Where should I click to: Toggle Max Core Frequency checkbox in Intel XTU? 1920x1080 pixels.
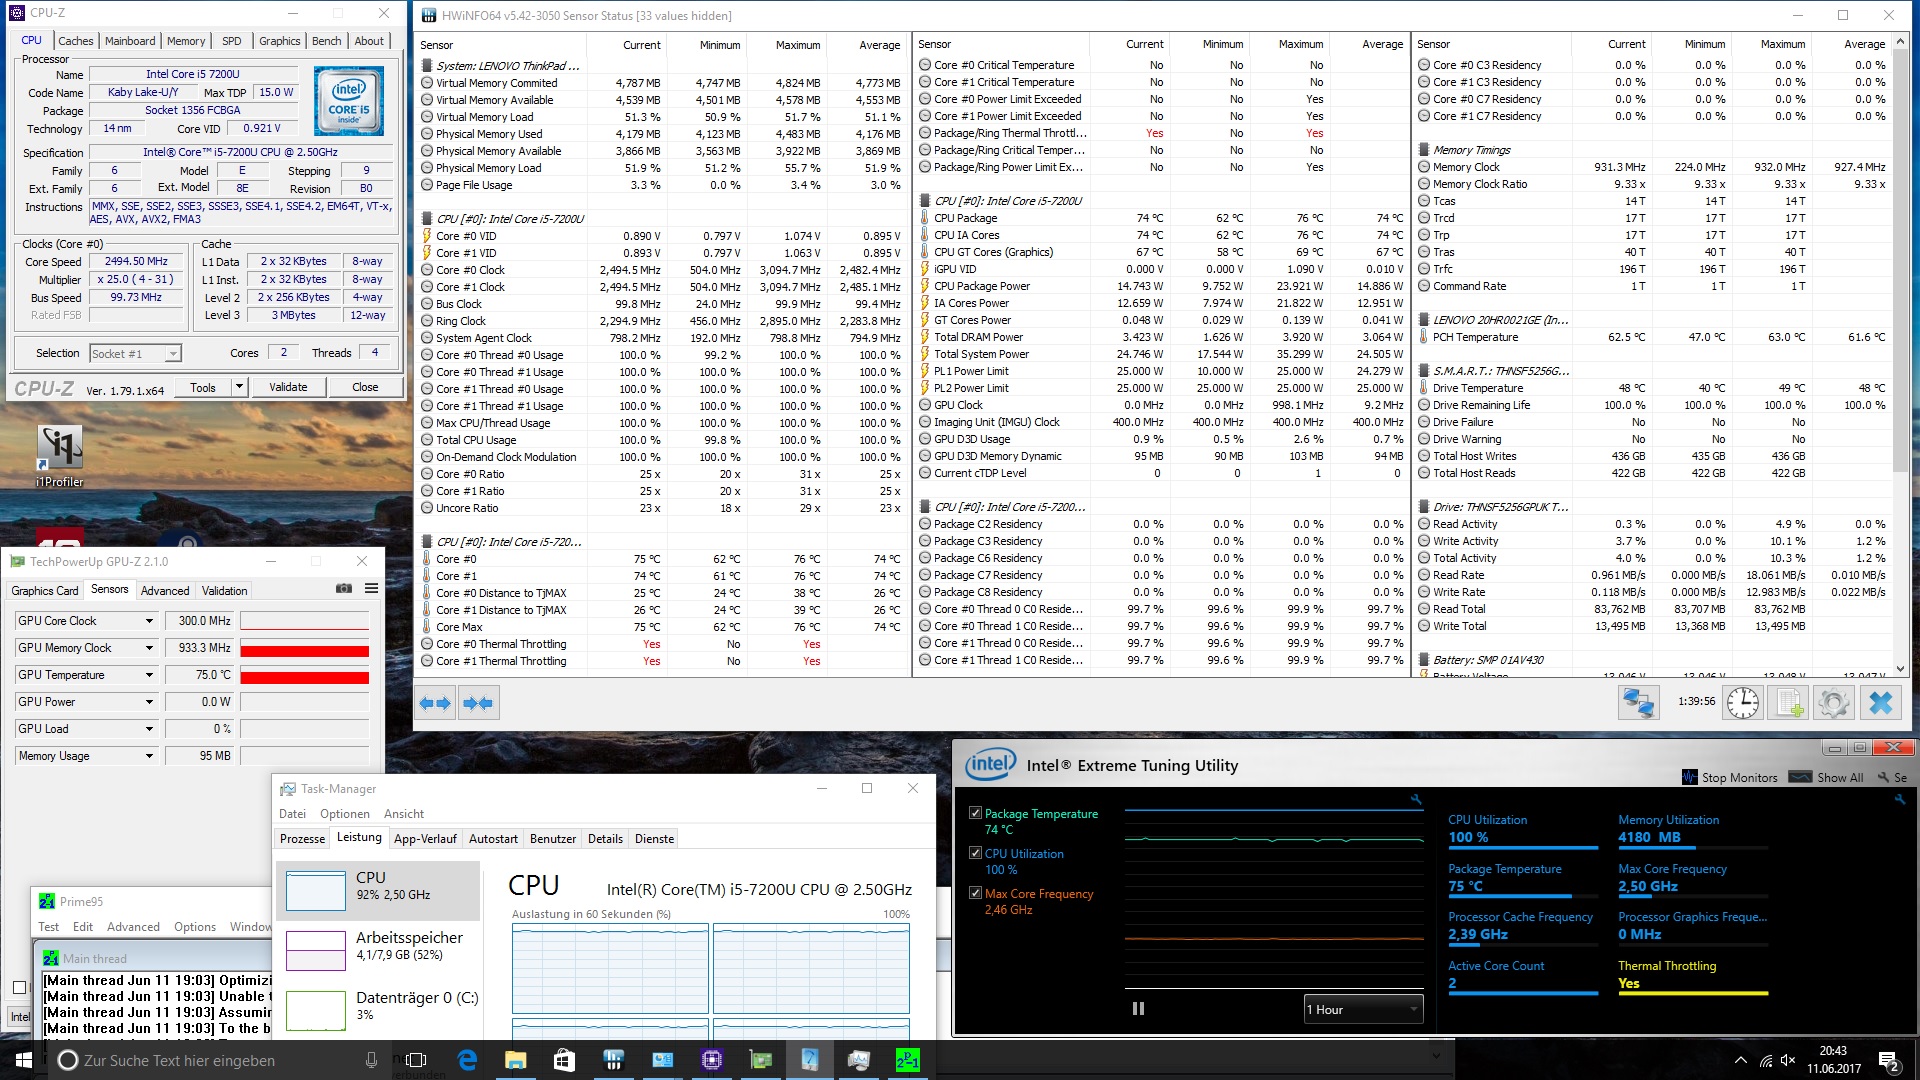(x=975, y=893)
